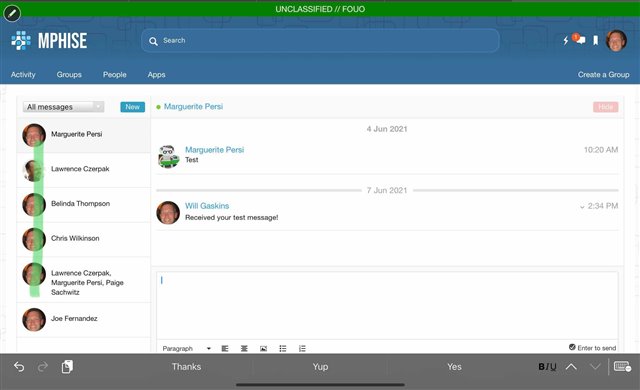The width and height of the screenshot is (640, 390).
Task: Open the All messages filter dropdown
Action: pyautogui.click(x=63, y=107)
